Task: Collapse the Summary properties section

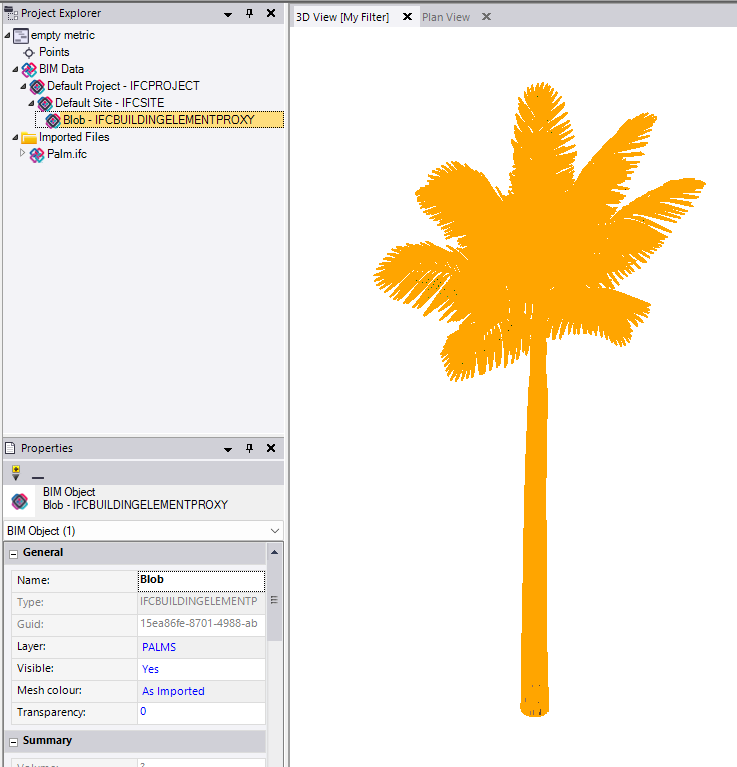Action: [x=14, y=742]
